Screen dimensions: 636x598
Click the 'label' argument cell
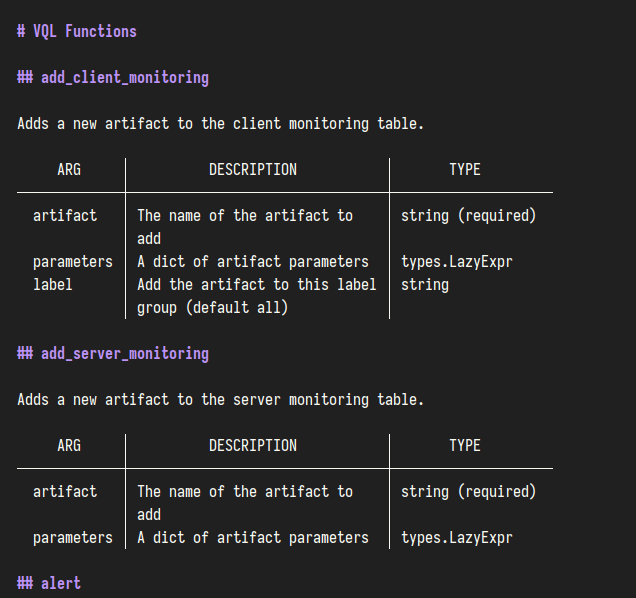(53, 284)
